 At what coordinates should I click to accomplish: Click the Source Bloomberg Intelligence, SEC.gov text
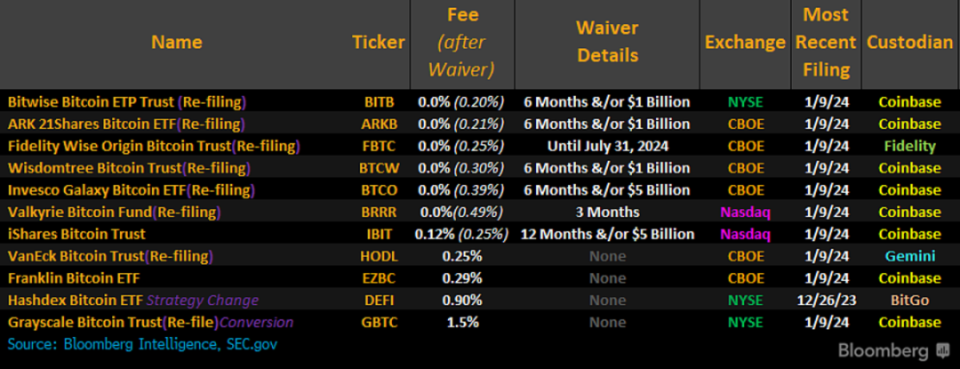coord(142,345)
